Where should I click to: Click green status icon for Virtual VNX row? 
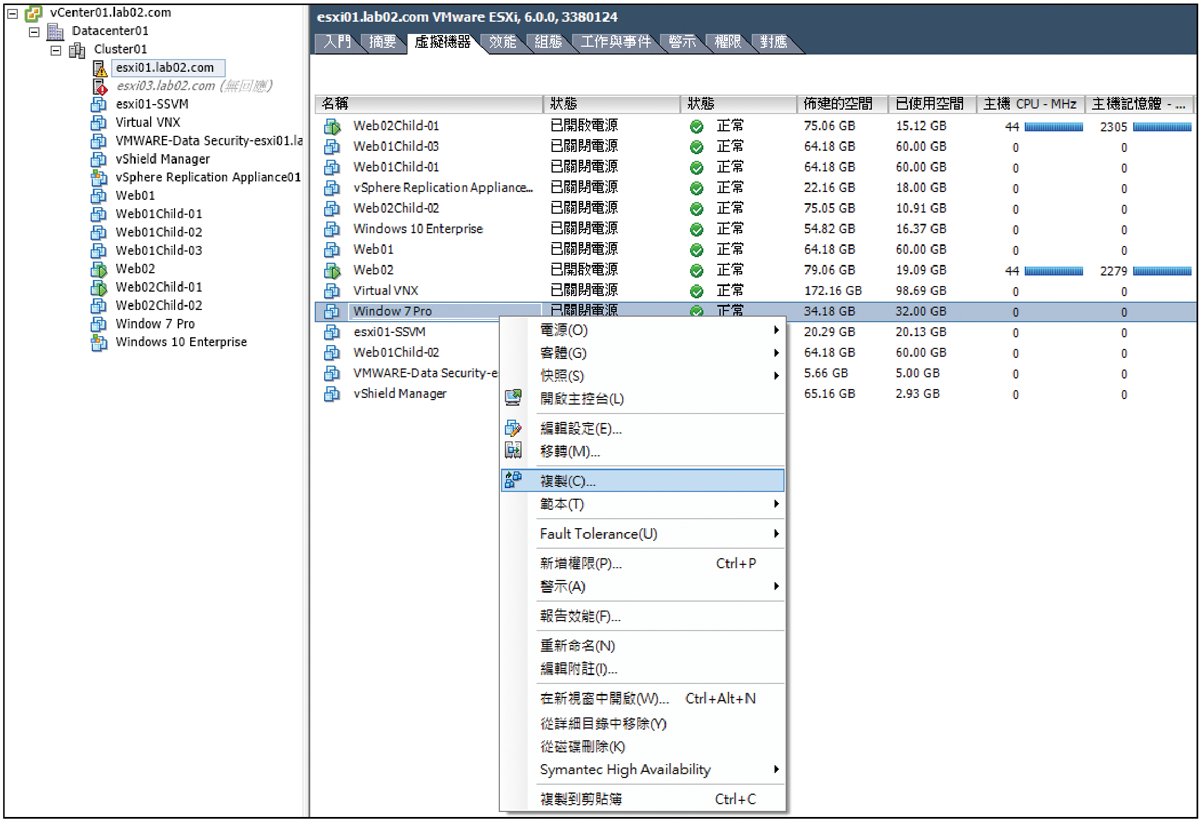coord(697,290)
